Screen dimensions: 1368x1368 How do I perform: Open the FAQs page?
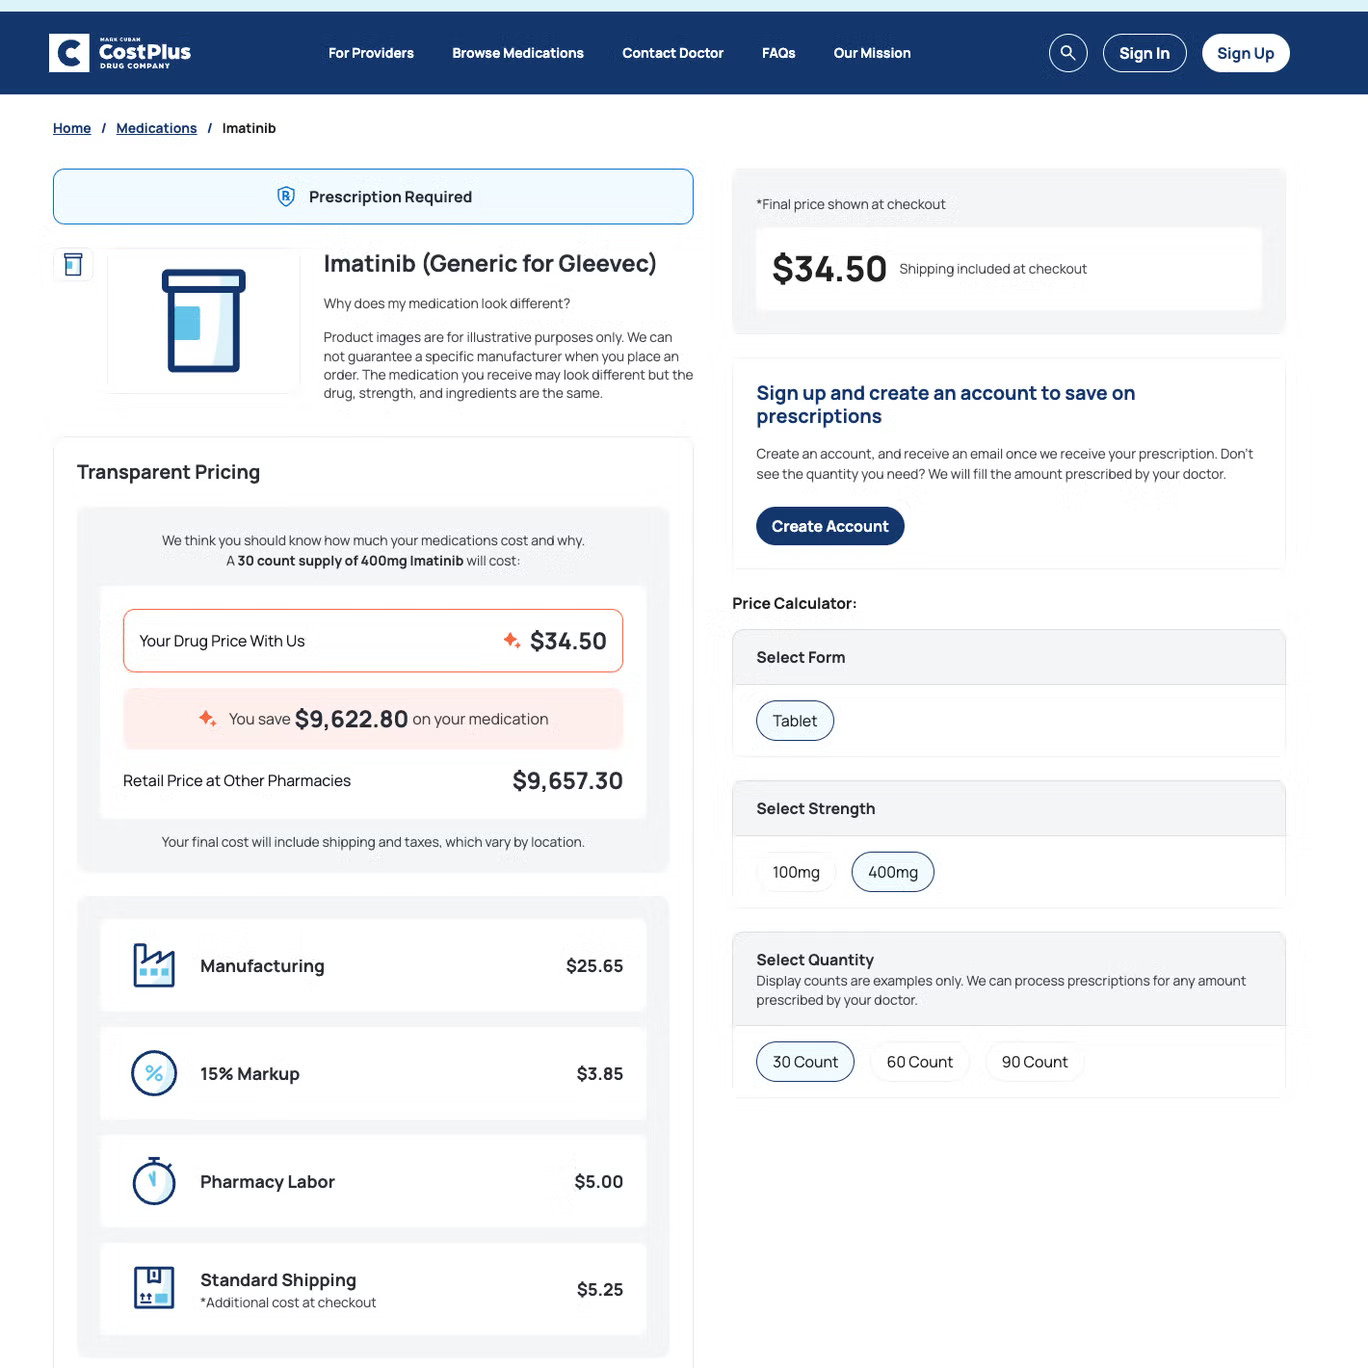[779, 53]
